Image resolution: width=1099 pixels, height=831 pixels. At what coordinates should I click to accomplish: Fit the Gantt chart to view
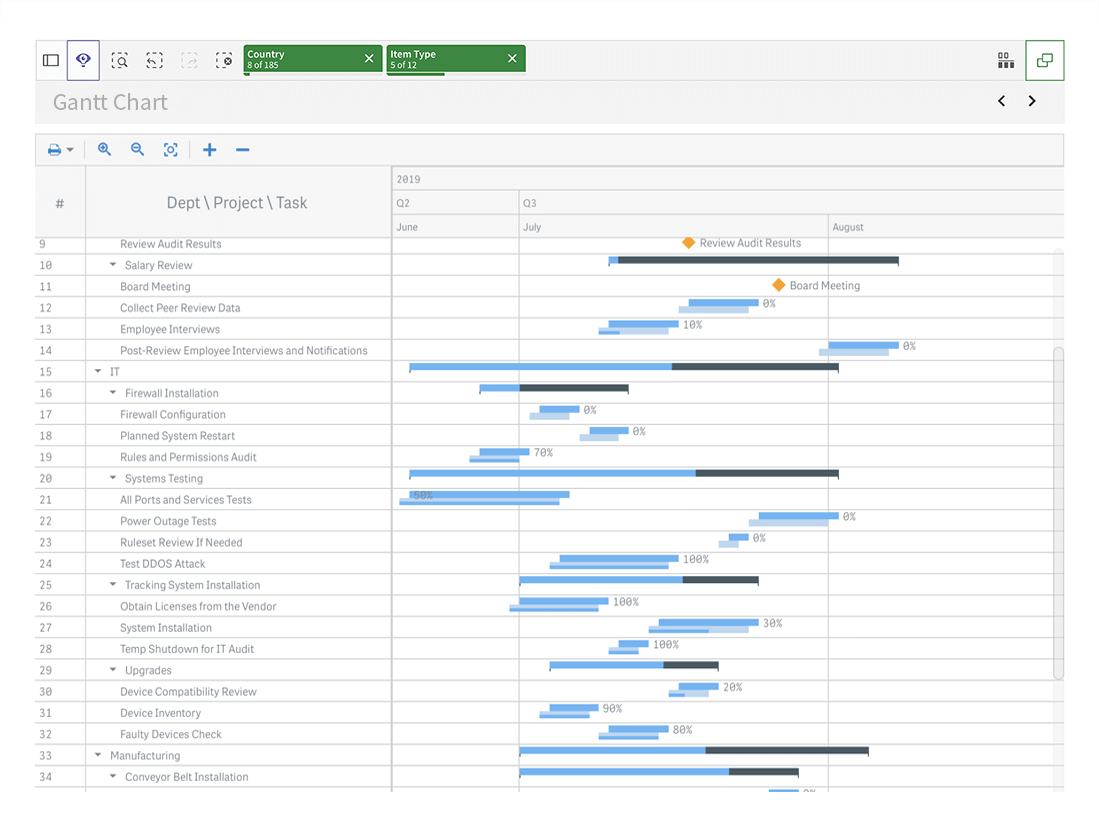tap(170, 149)
